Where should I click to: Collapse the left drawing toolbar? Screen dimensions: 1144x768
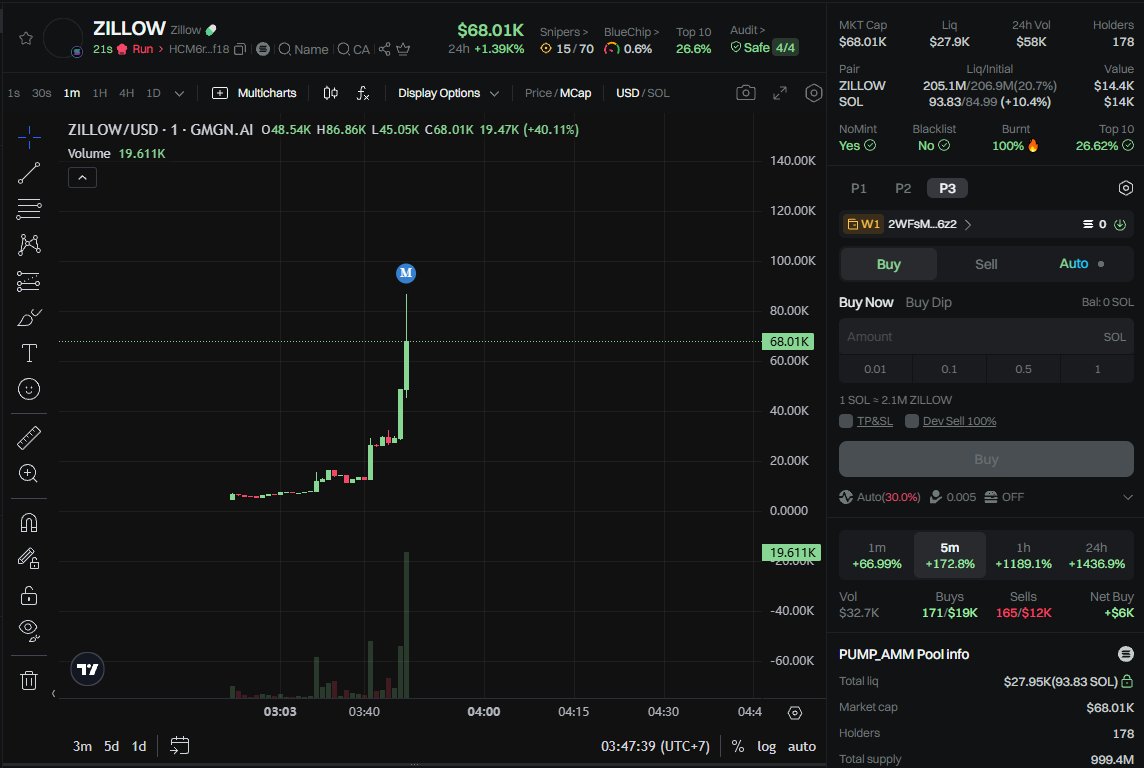53,693
